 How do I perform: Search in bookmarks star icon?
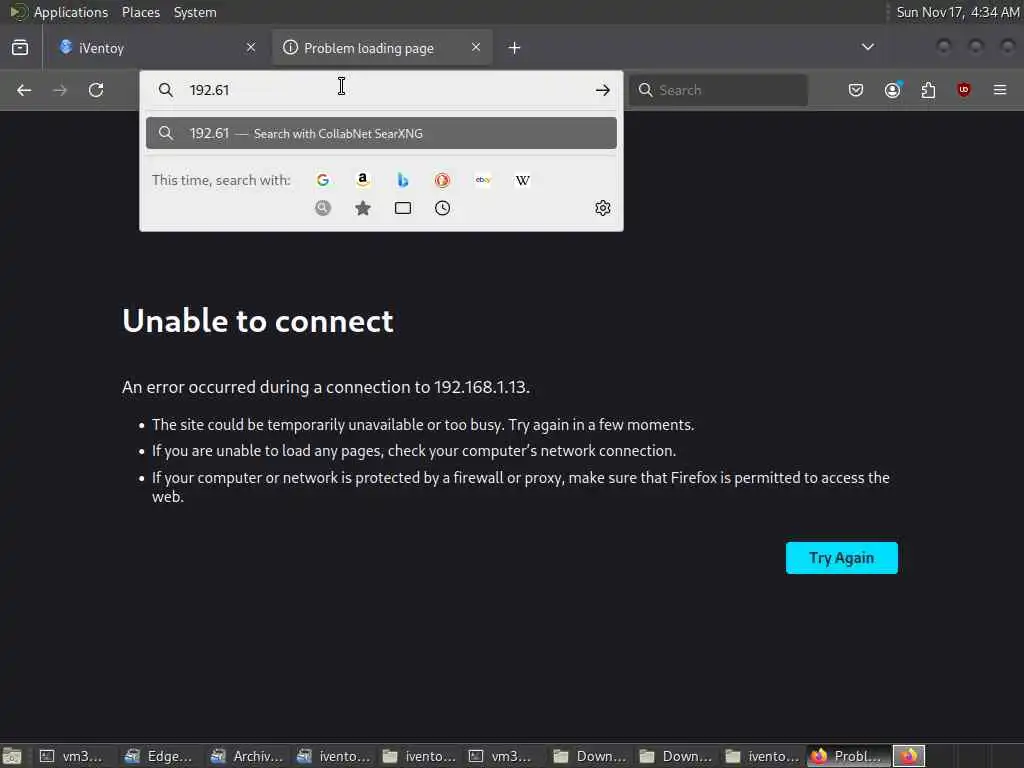(362, 208)
